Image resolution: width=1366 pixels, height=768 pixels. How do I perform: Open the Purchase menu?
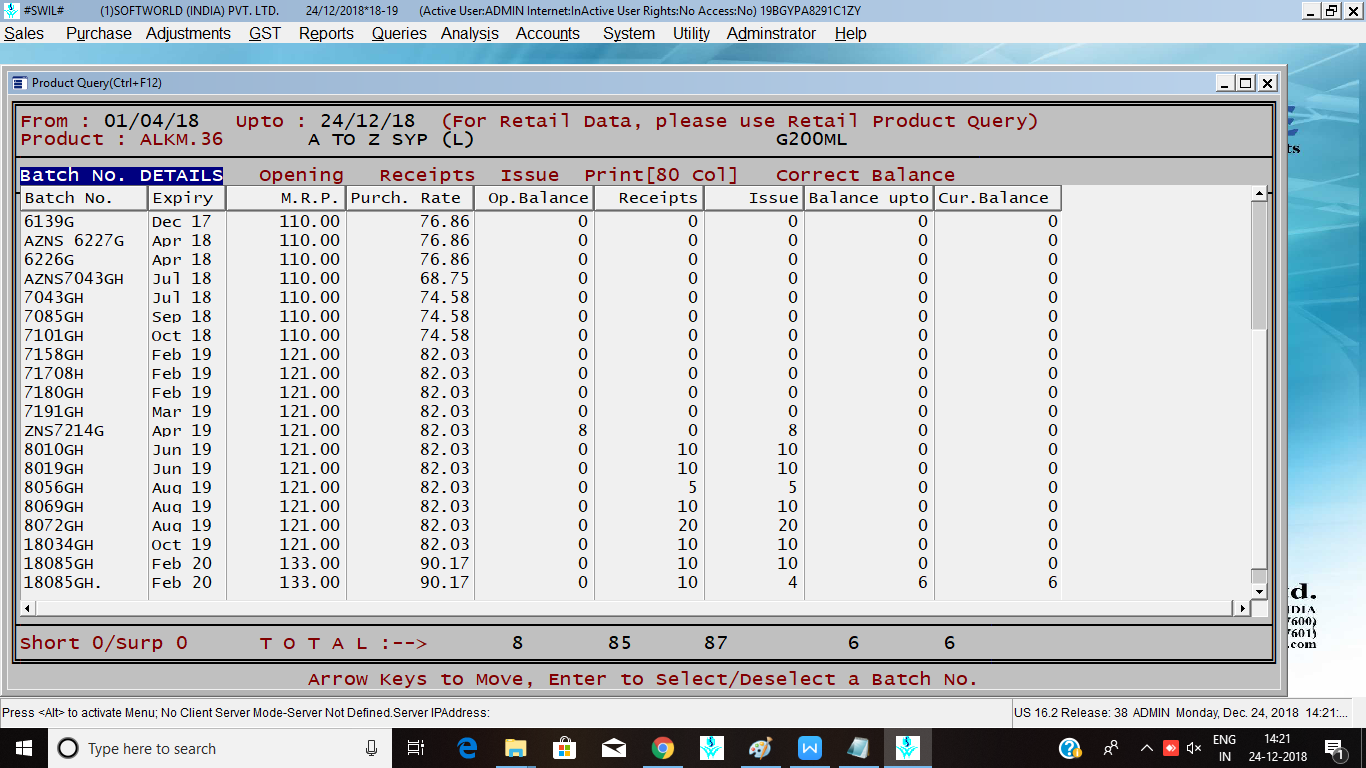[98, 33]
